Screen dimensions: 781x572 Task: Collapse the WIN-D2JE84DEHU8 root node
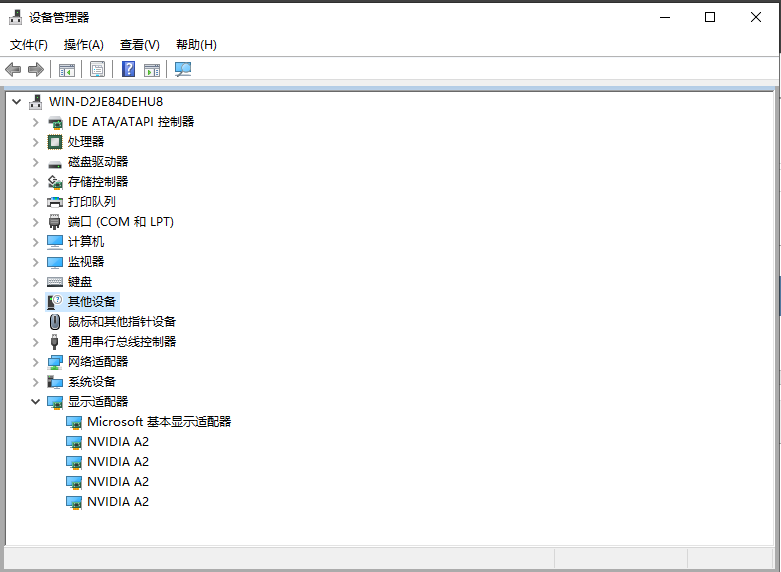(x=16, y=102)
